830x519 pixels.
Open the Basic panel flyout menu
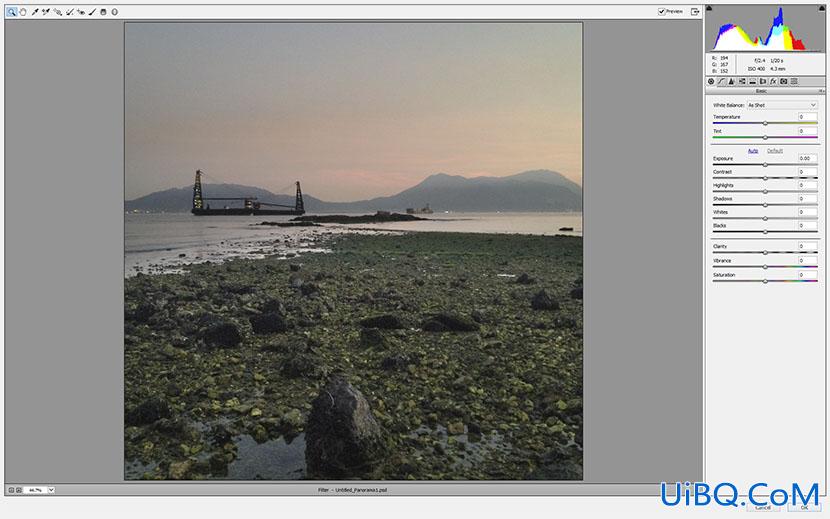[822, 91]
